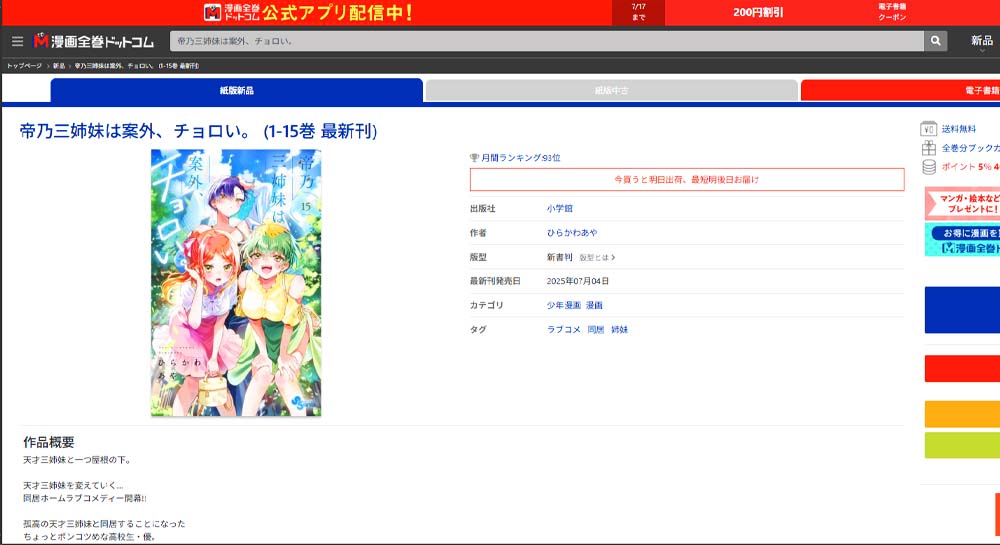Click the red sidebar button
This screenshot has height=545, width=1000.
[962, 368]
